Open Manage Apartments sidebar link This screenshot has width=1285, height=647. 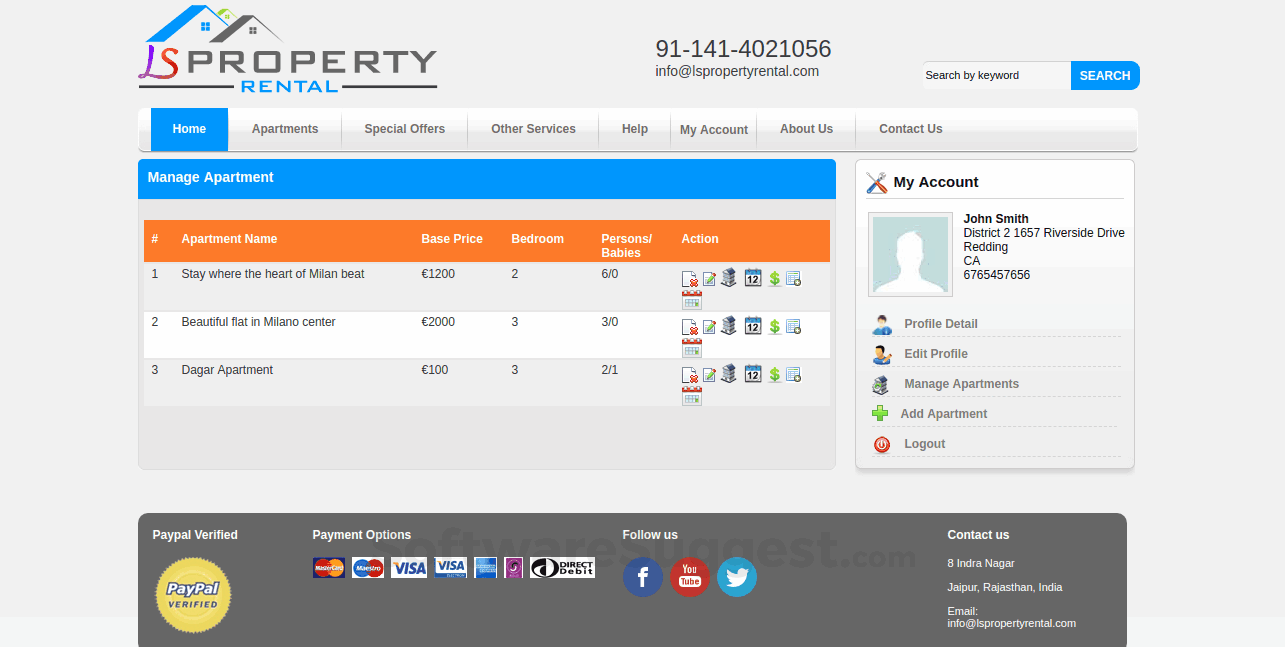(x=962, y=384)
